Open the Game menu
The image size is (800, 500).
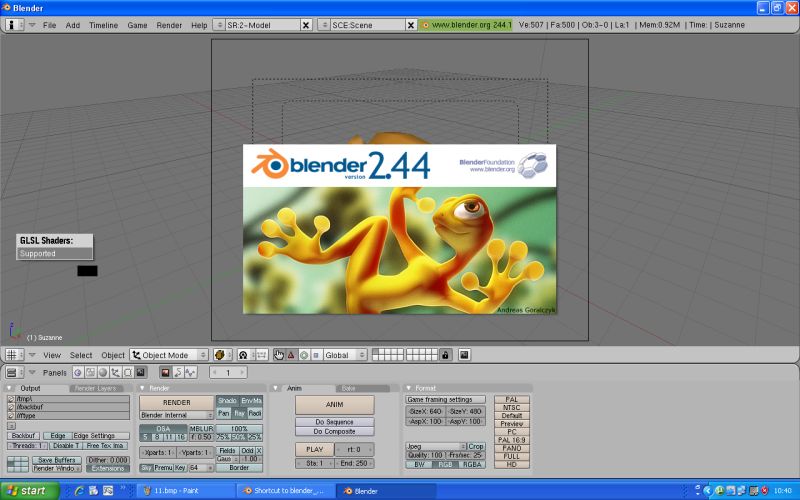click(137, 25)
